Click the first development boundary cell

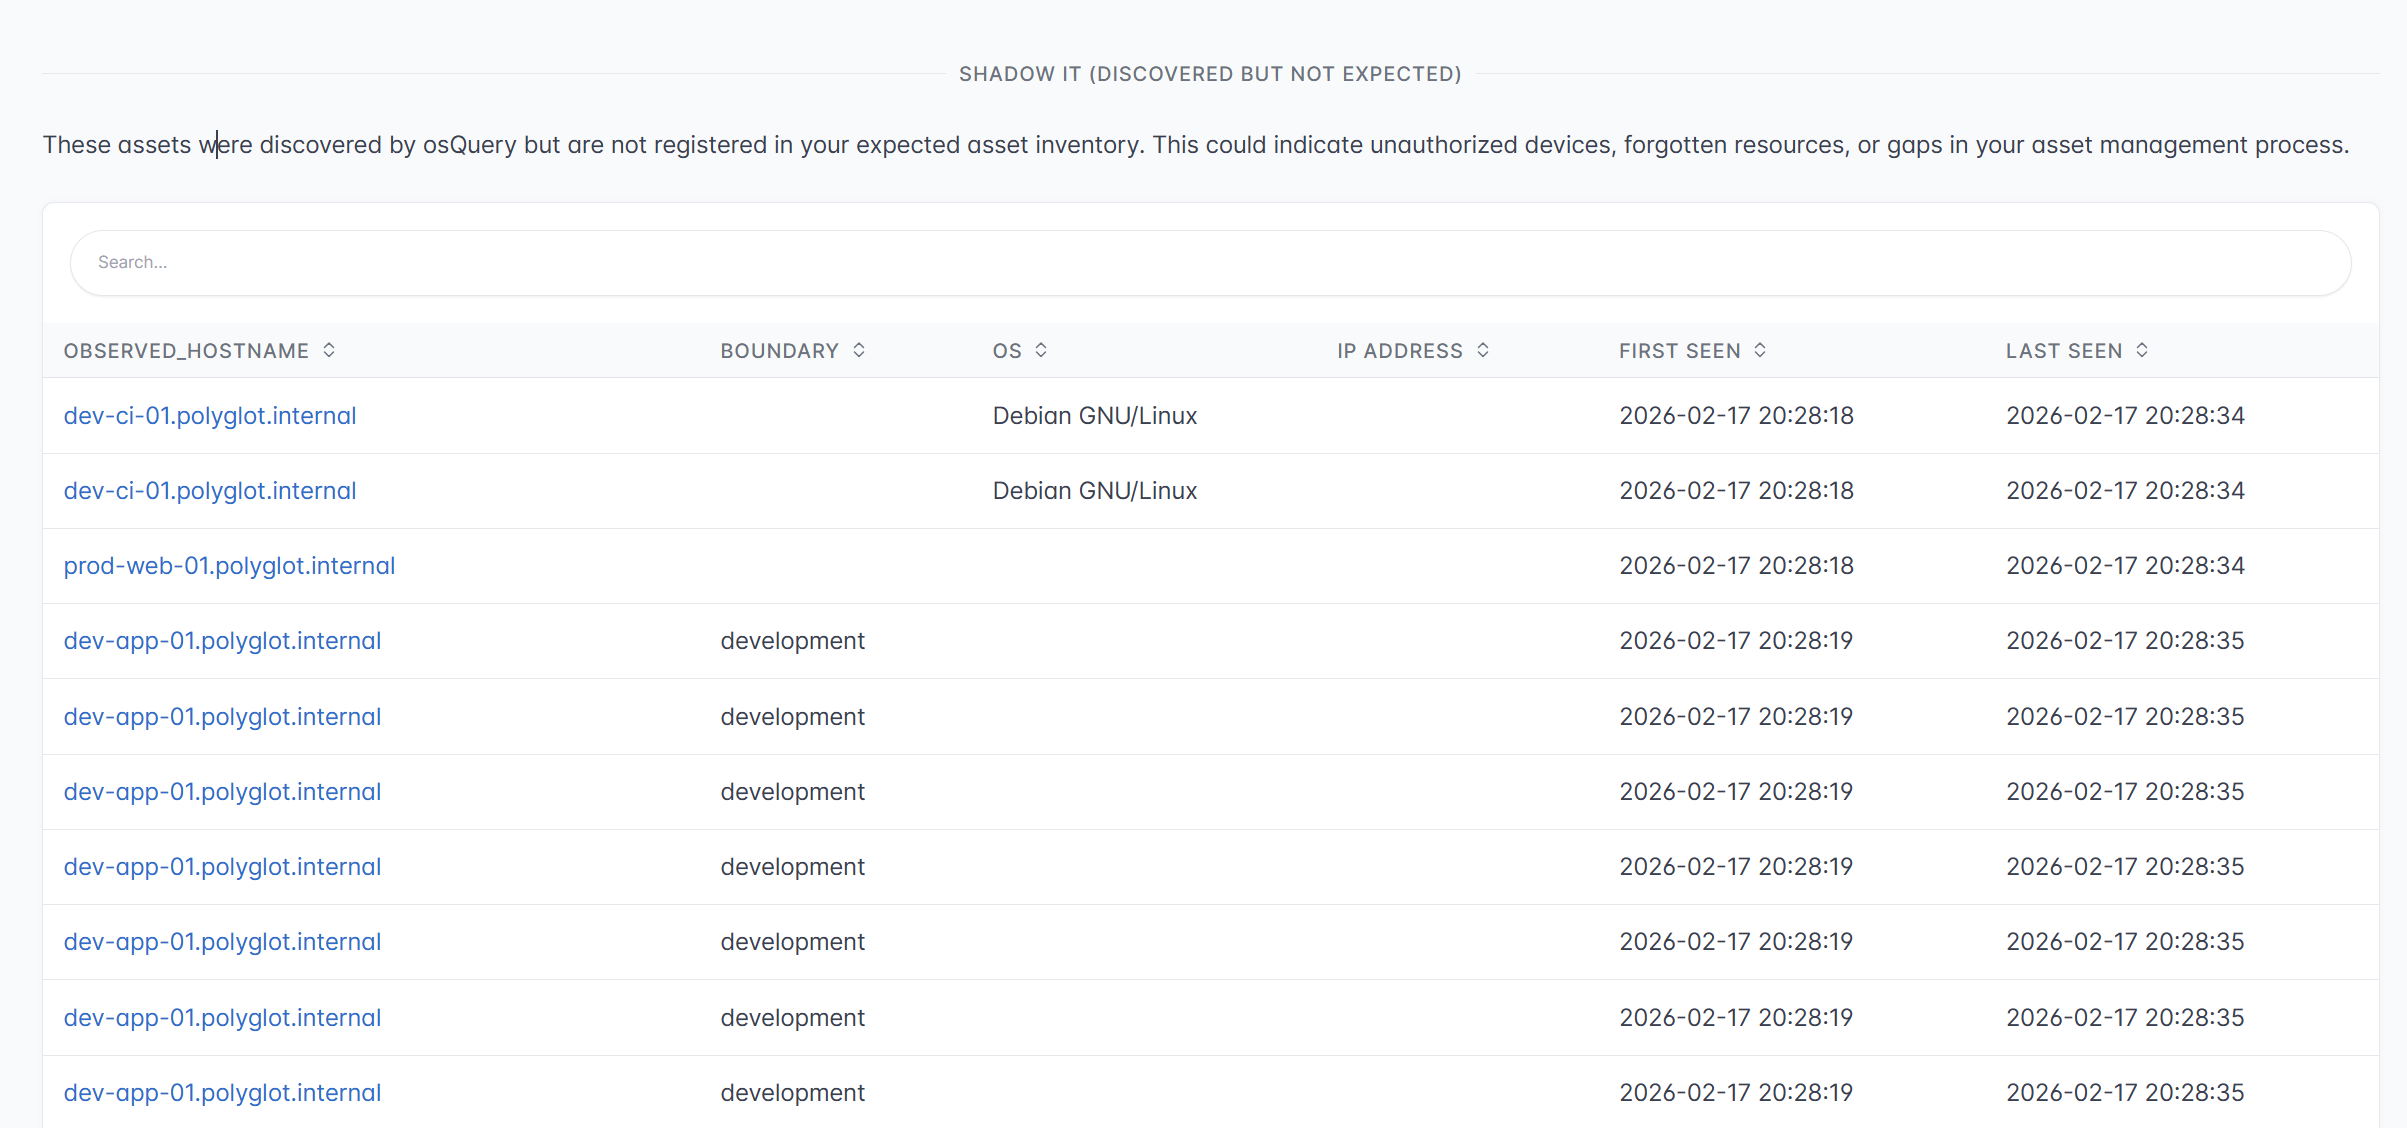[793, 641]
